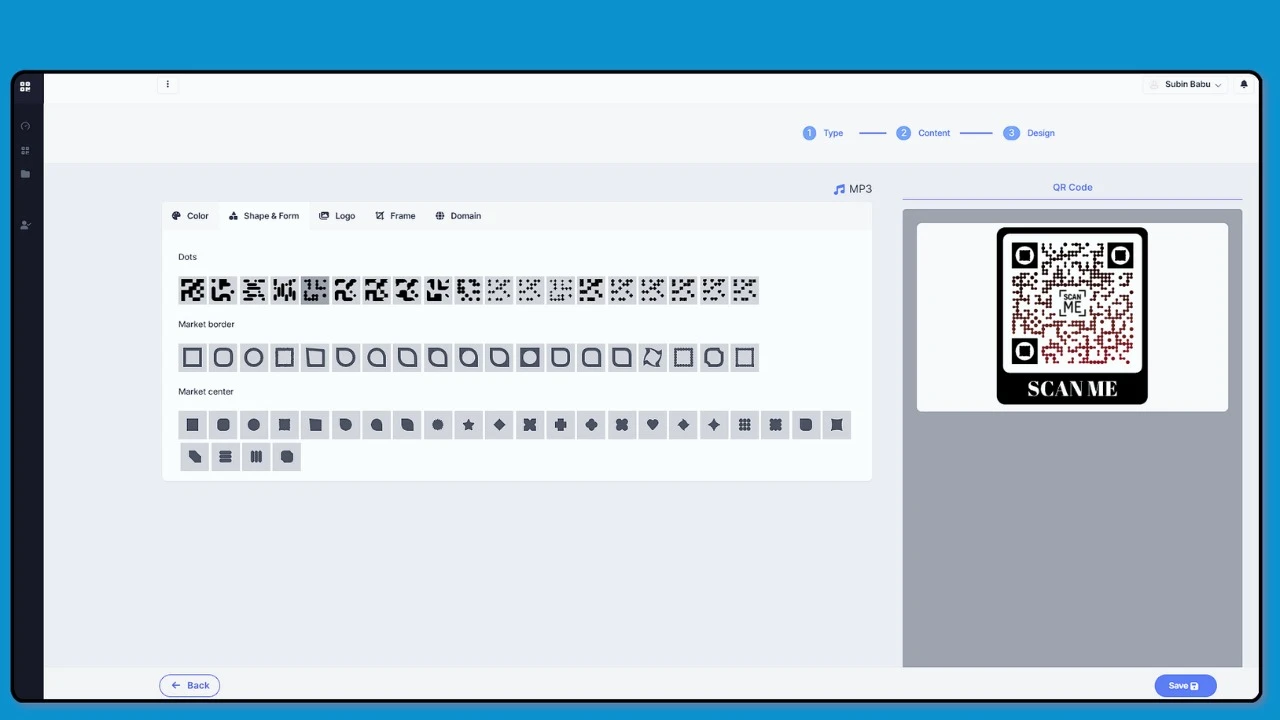This screenshot has height=720, width=1280.
Task: Select the first square marker border
Action: point(192,357)
